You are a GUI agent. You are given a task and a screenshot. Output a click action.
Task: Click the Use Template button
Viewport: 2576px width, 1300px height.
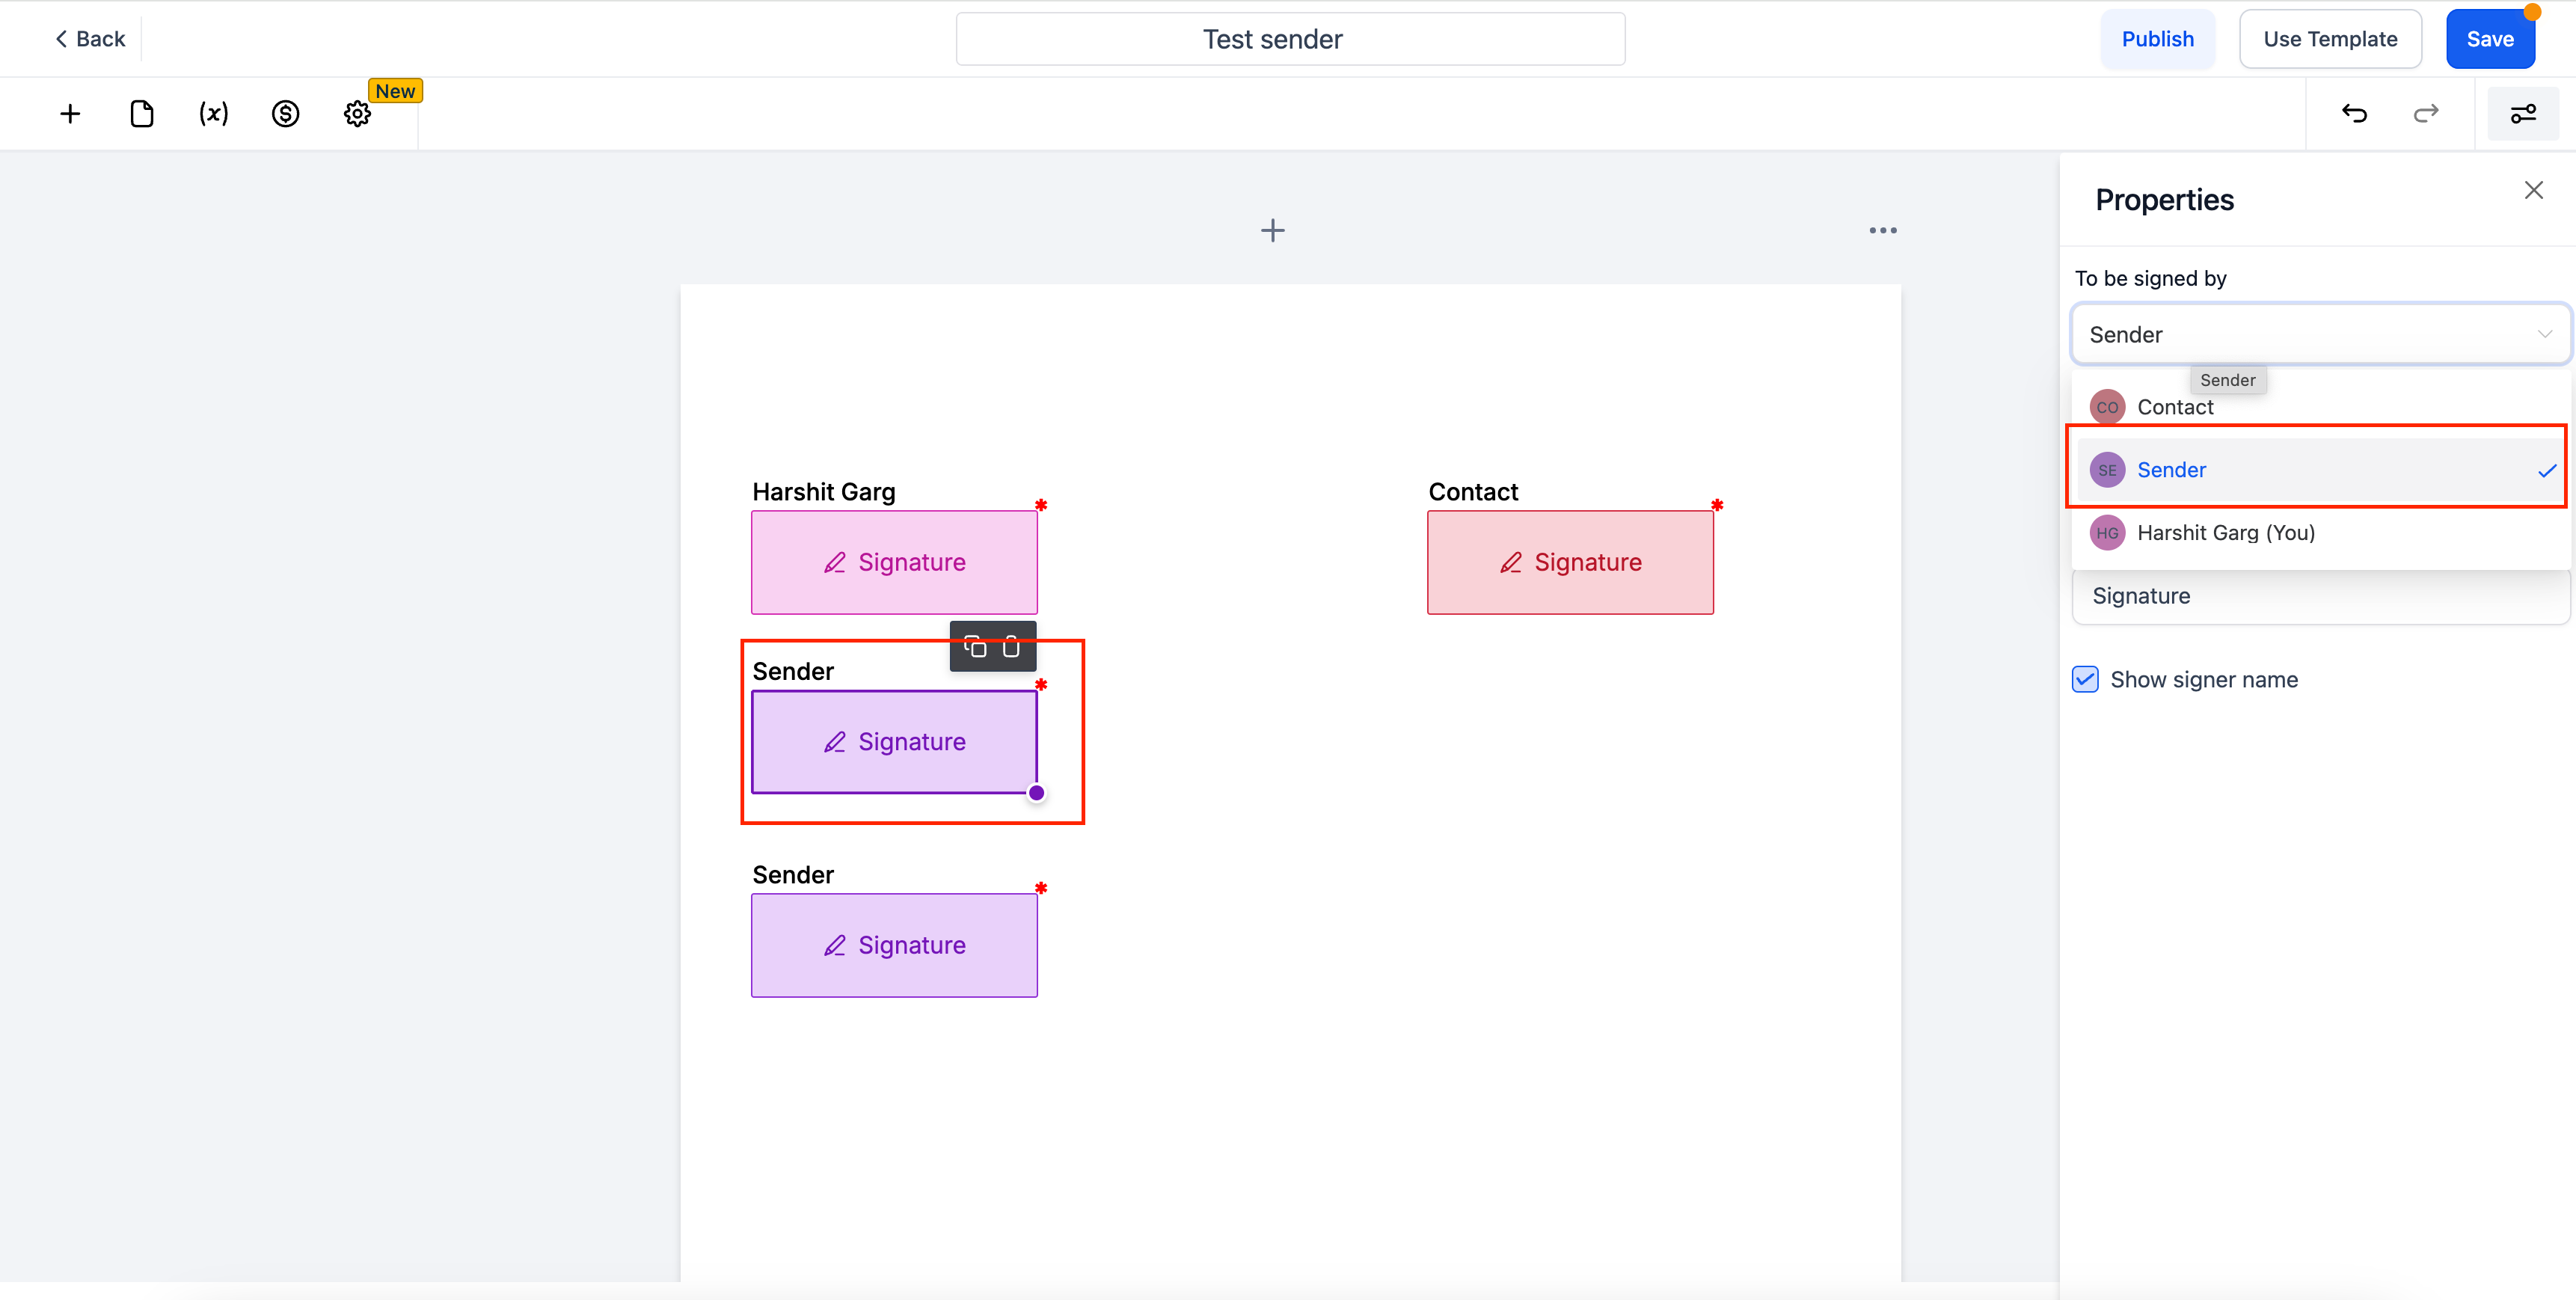point(2329,39)
